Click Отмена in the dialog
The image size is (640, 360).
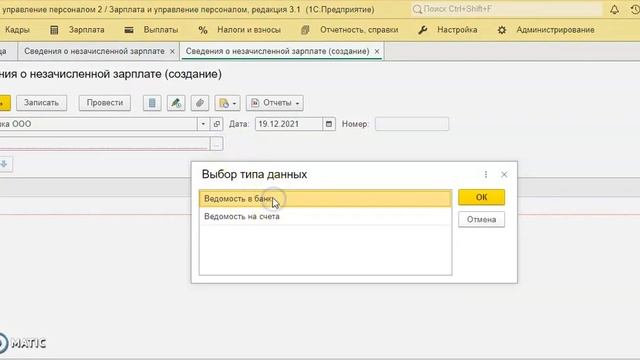[x=481, y=220]
